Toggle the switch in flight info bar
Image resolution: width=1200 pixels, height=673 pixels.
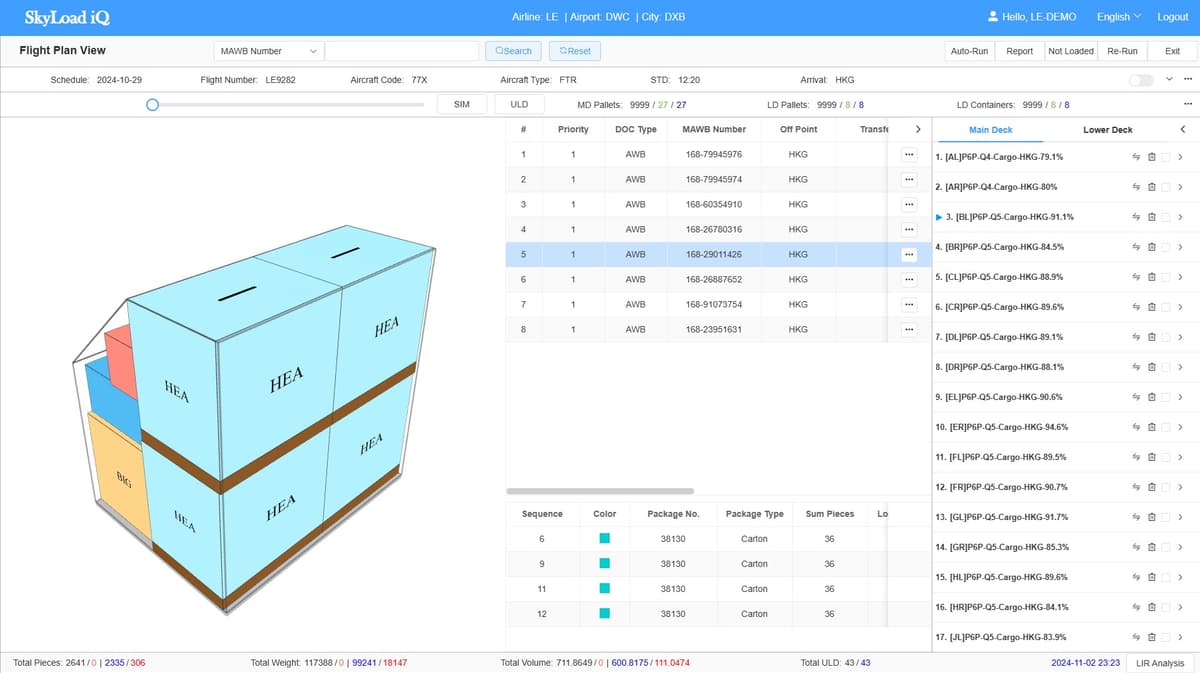point(1140,80)
